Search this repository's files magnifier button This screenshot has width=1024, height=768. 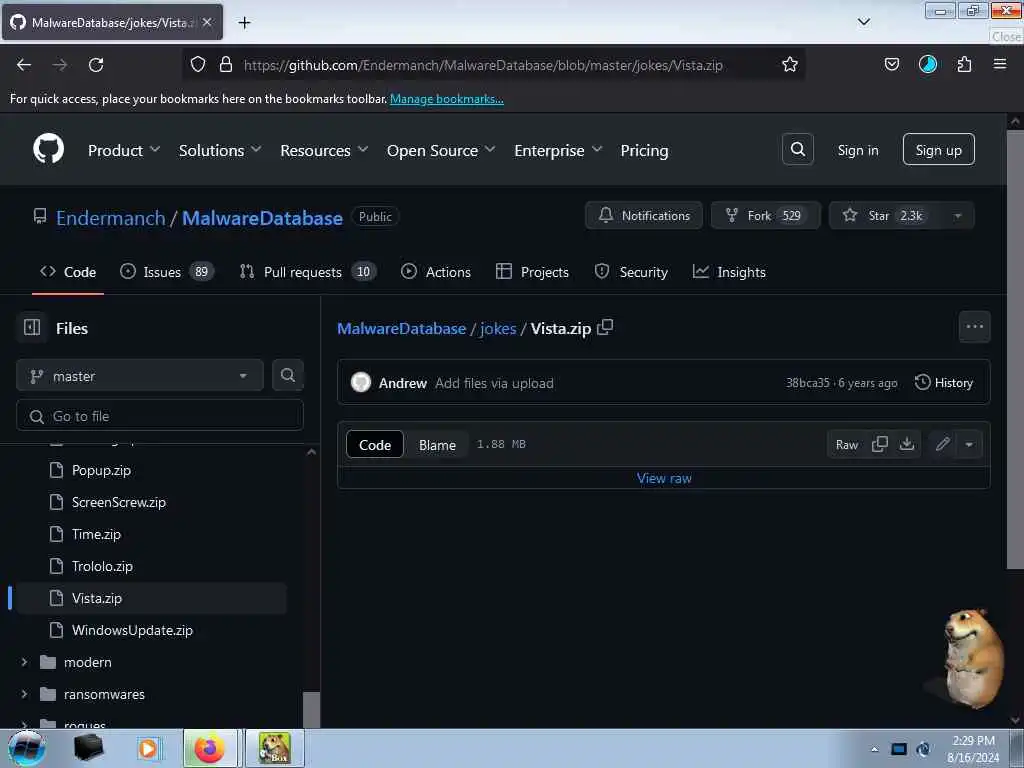tap(287, 376)
